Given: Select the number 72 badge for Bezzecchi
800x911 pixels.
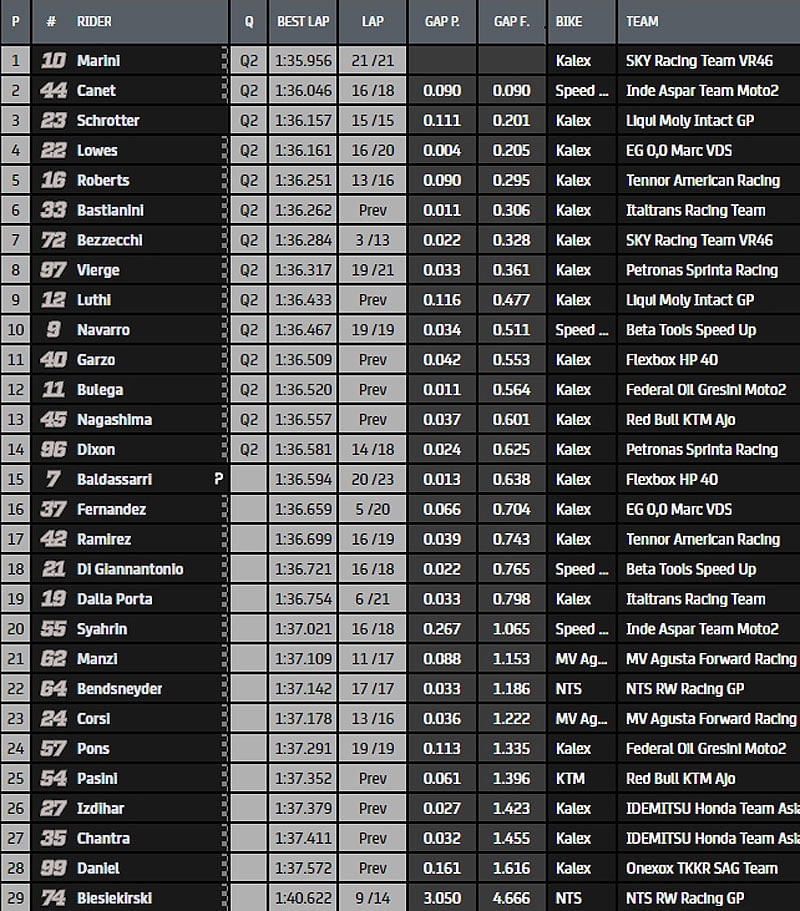Looking at the screenshot, I should coord(53,241).
